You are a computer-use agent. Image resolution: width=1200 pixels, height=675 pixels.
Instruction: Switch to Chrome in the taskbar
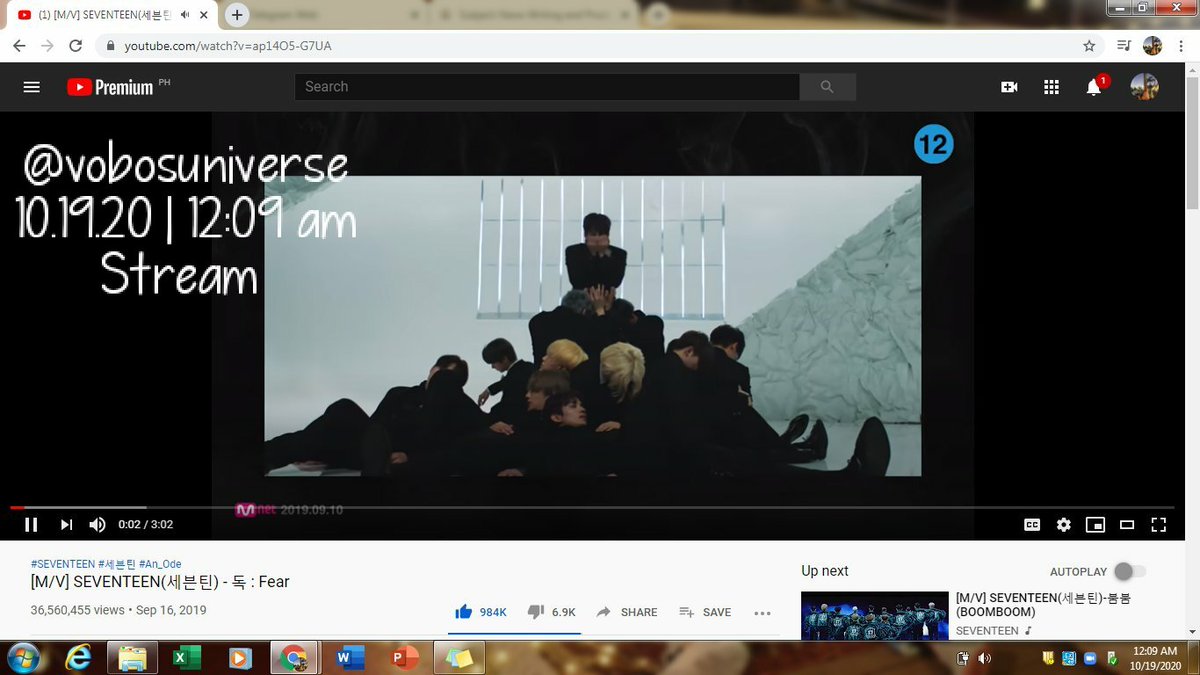[x=294, y=658]
